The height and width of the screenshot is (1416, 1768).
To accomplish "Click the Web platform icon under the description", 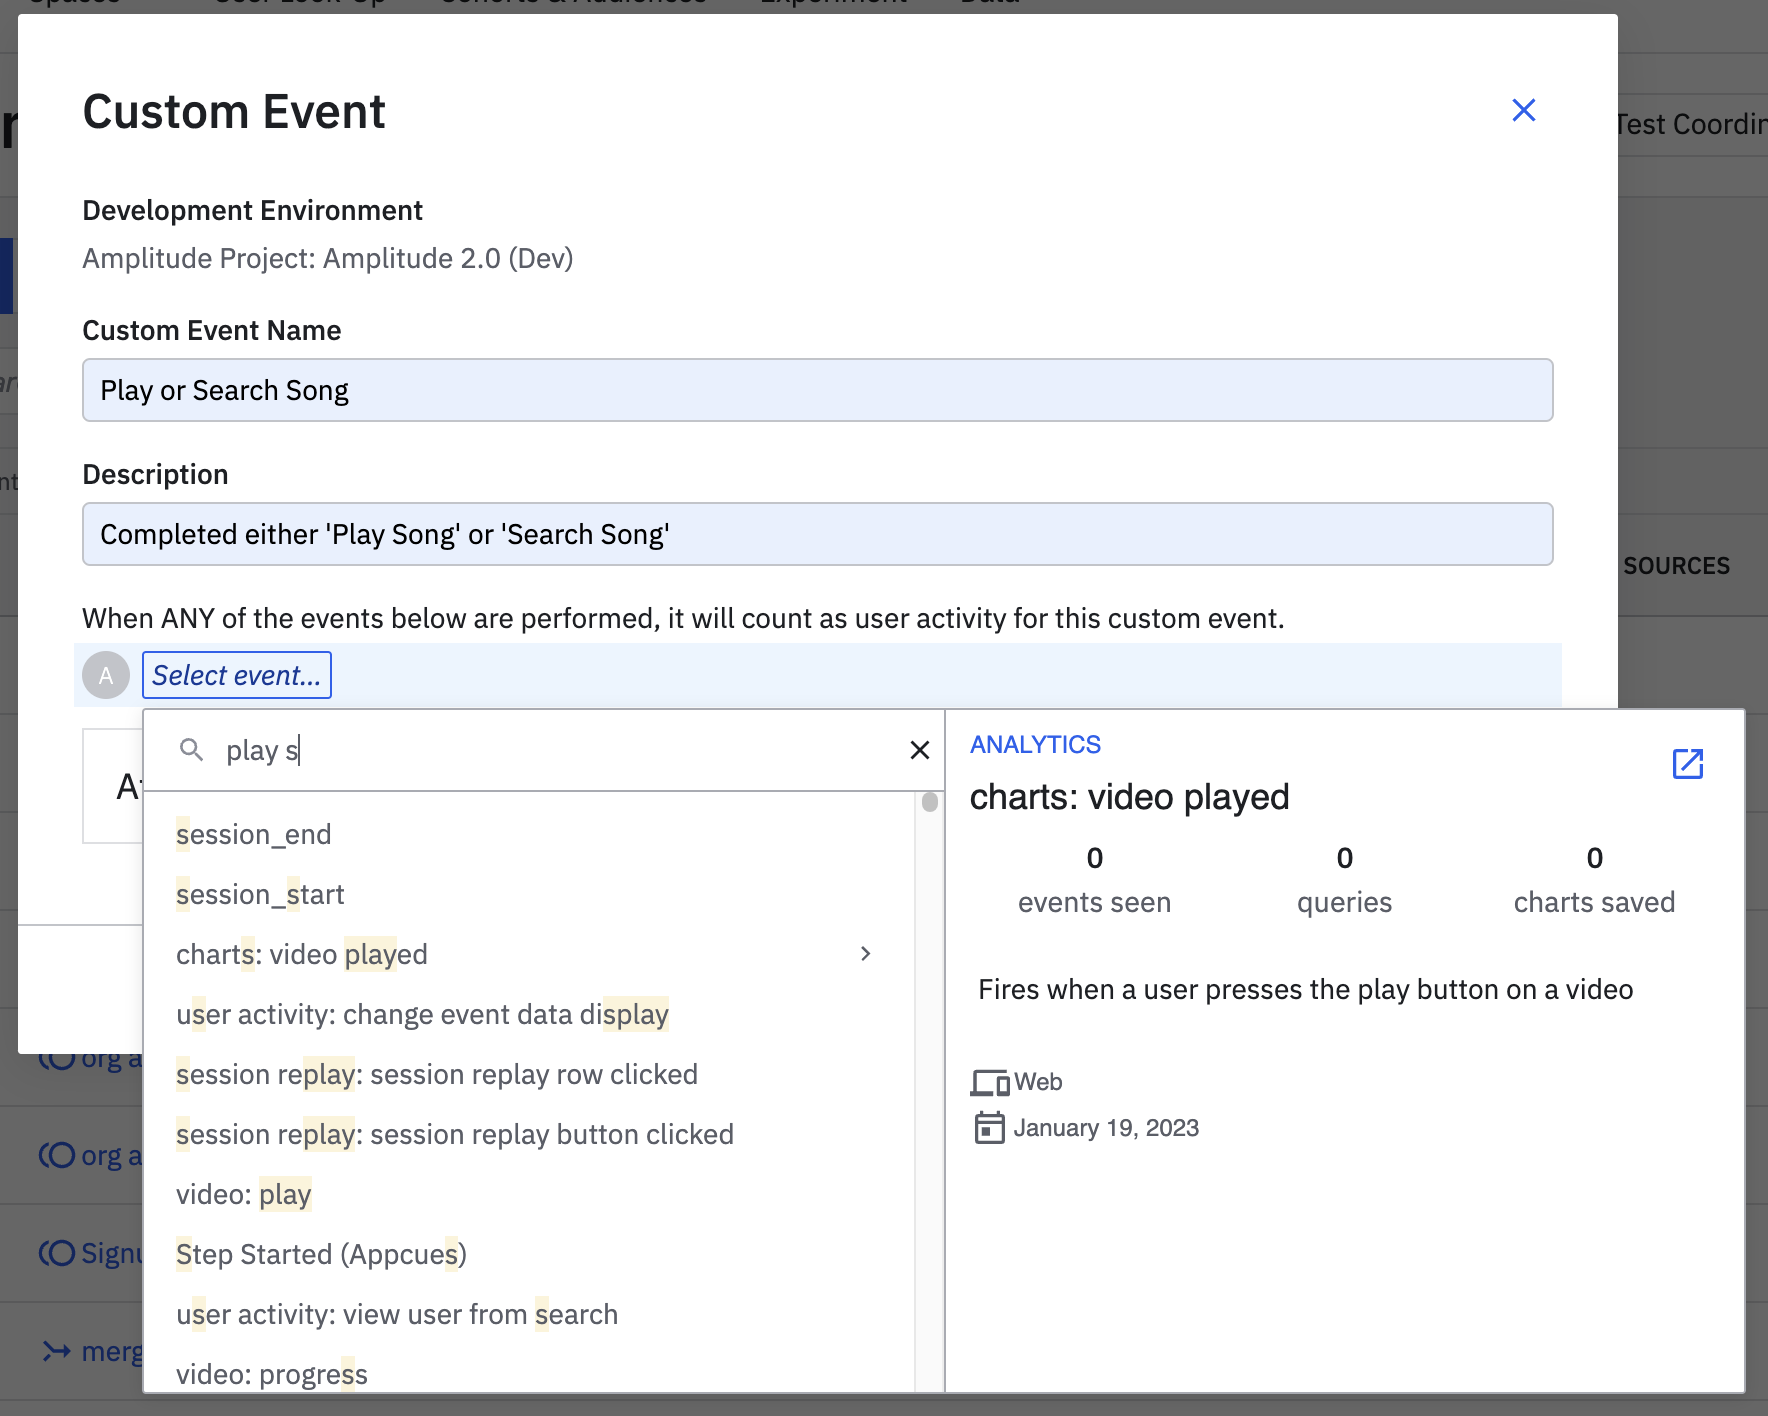I will click(x=989, y=1081).
